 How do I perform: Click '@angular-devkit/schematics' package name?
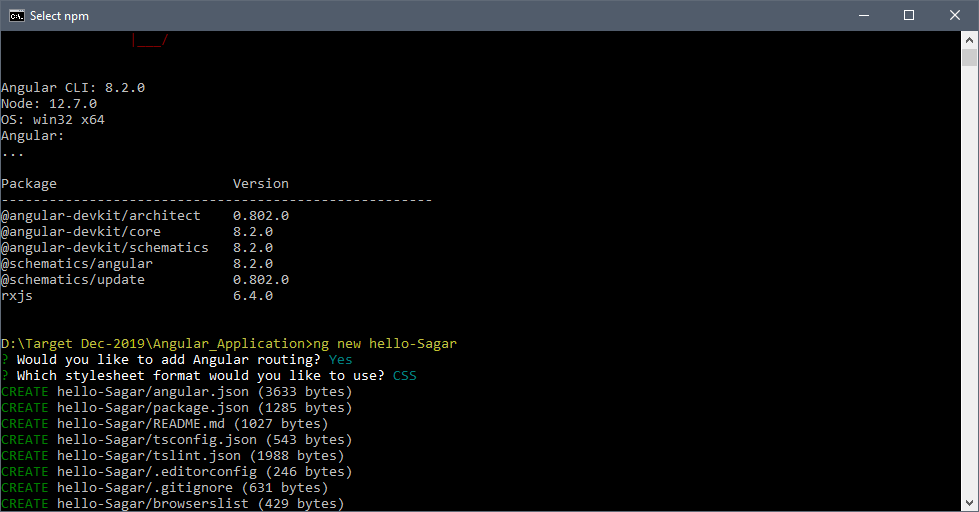(x=105, y=248)
